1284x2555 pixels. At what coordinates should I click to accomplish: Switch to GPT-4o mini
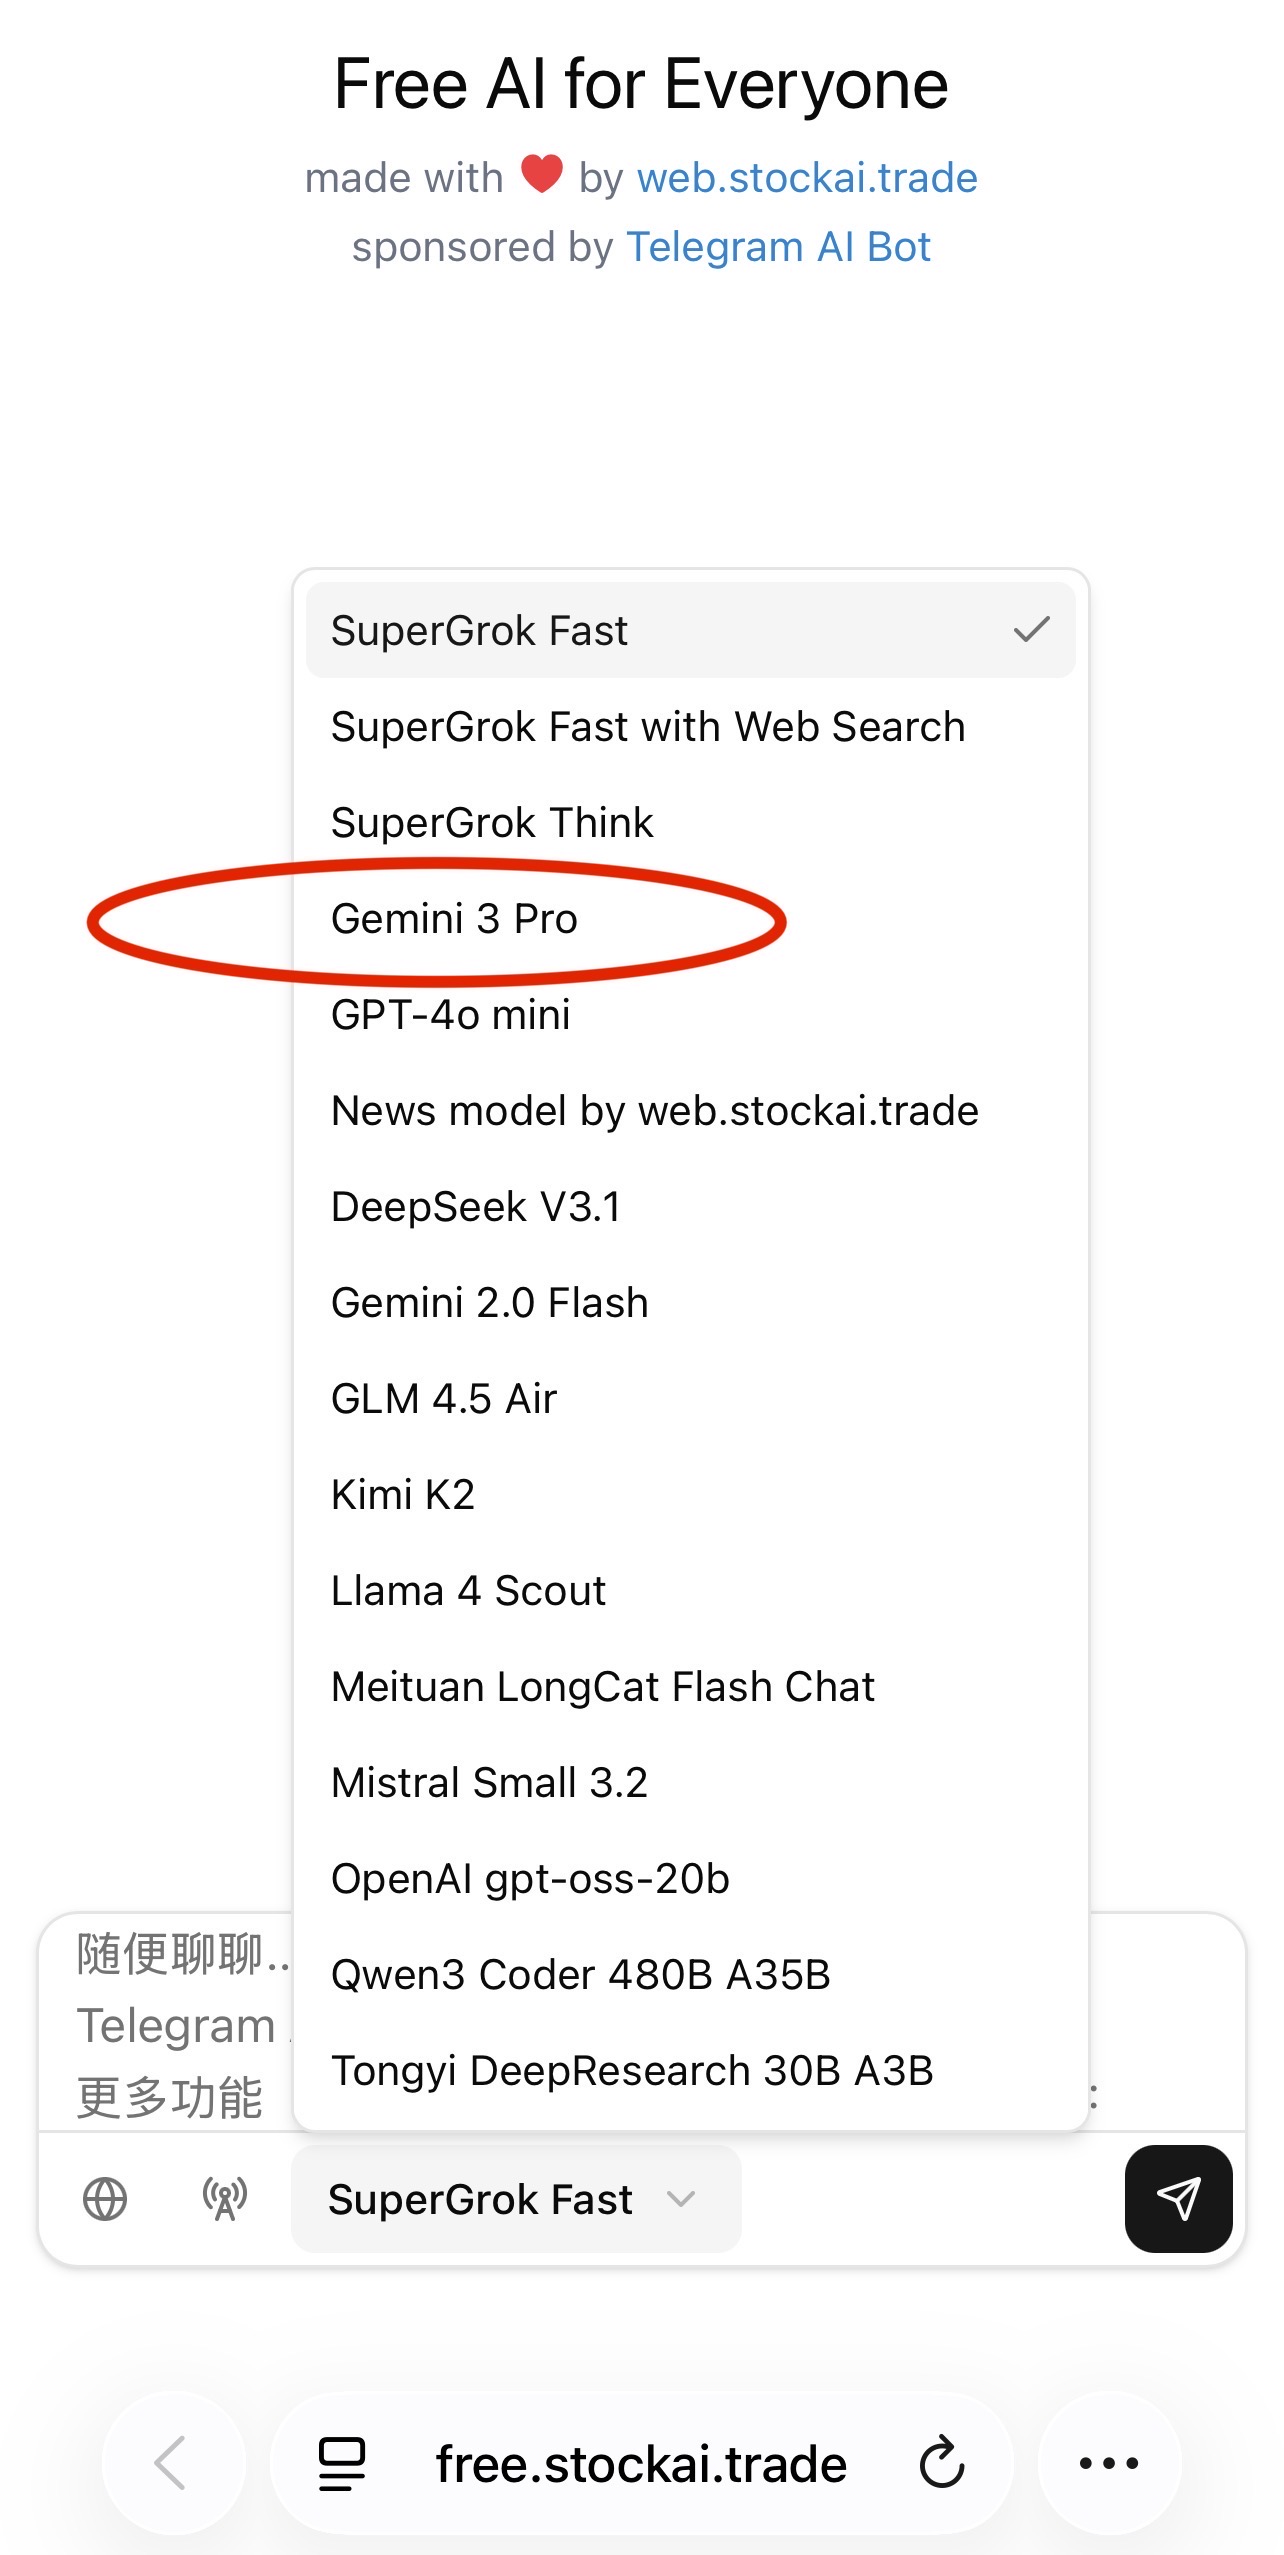451,1015
